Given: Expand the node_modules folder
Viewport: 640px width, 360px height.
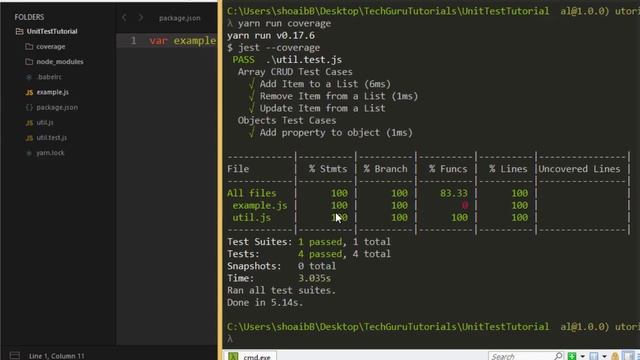Looking at the screenshot, I should coord(60,62).
